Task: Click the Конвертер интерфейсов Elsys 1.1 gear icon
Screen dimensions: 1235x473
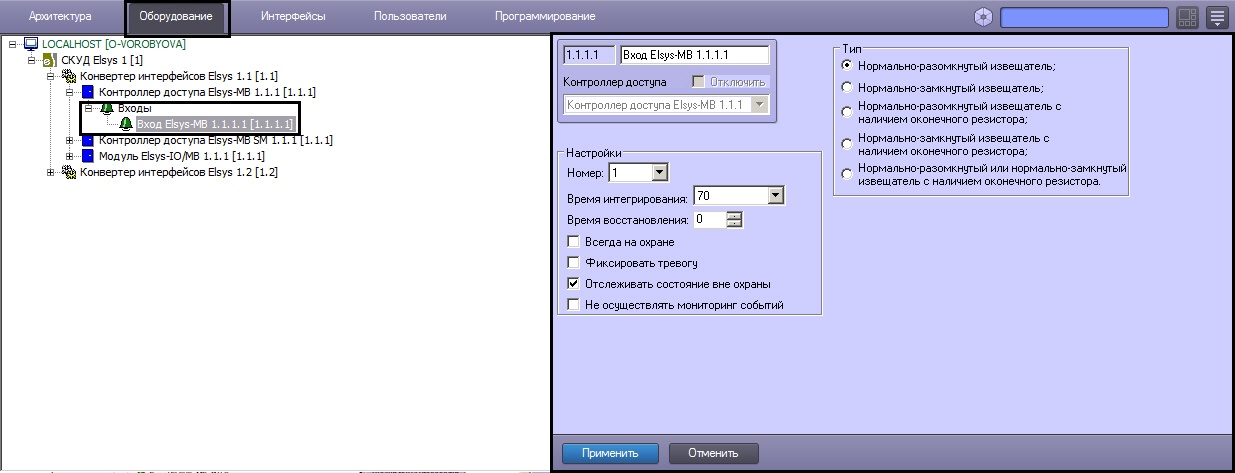Action: coord(69,76)
